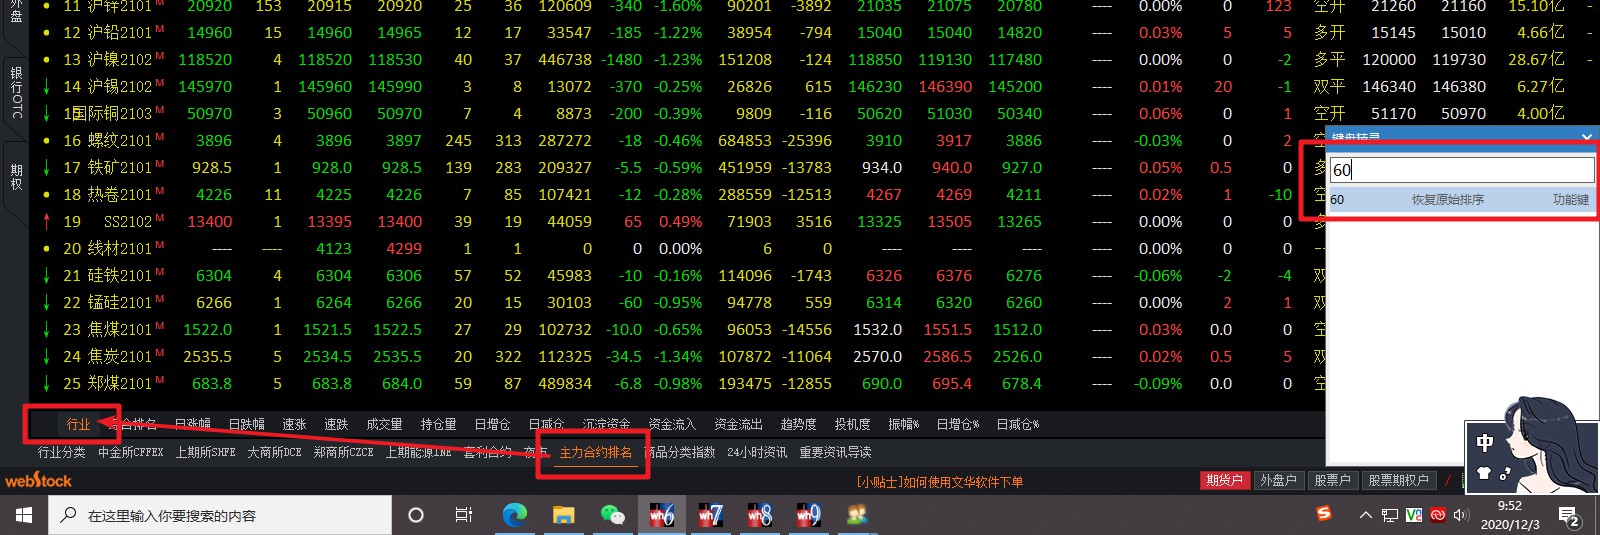This screenshot has height=535, width=1600.
Task: Open the wh7 app in taskbar
Action: coord(710,515)
